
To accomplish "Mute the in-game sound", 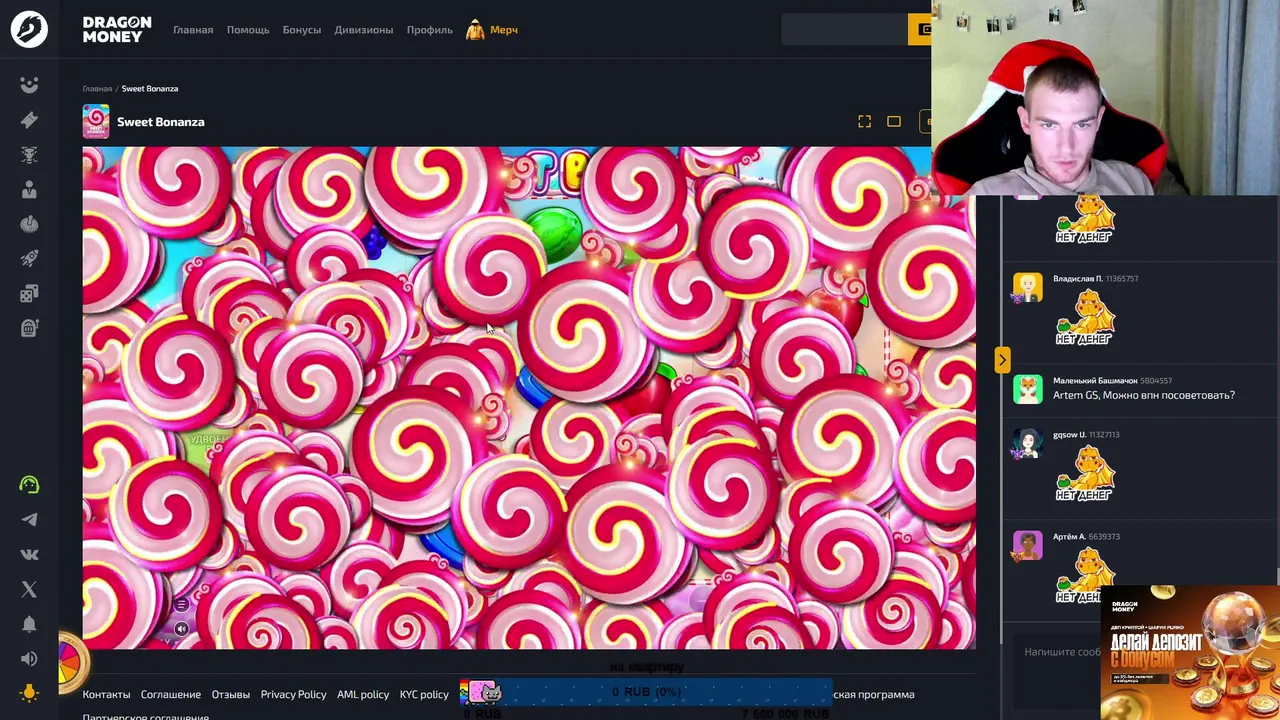I will click(x=181, y=629).
